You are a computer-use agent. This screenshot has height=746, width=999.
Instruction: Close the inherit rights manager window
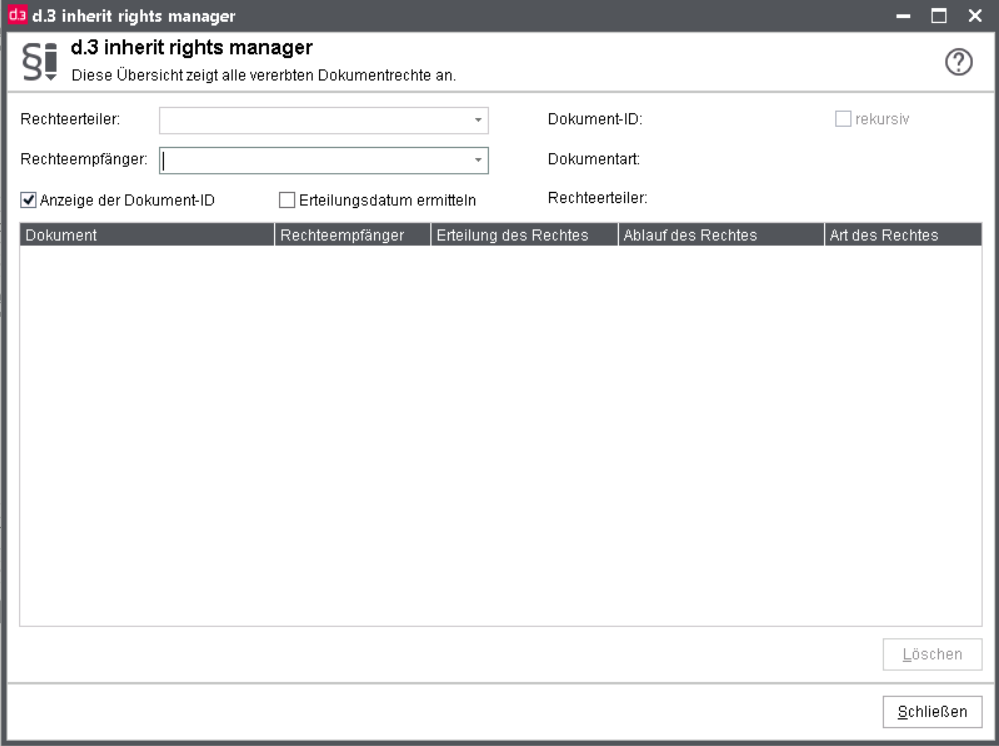pyautogui.click(x=975, y=16)
